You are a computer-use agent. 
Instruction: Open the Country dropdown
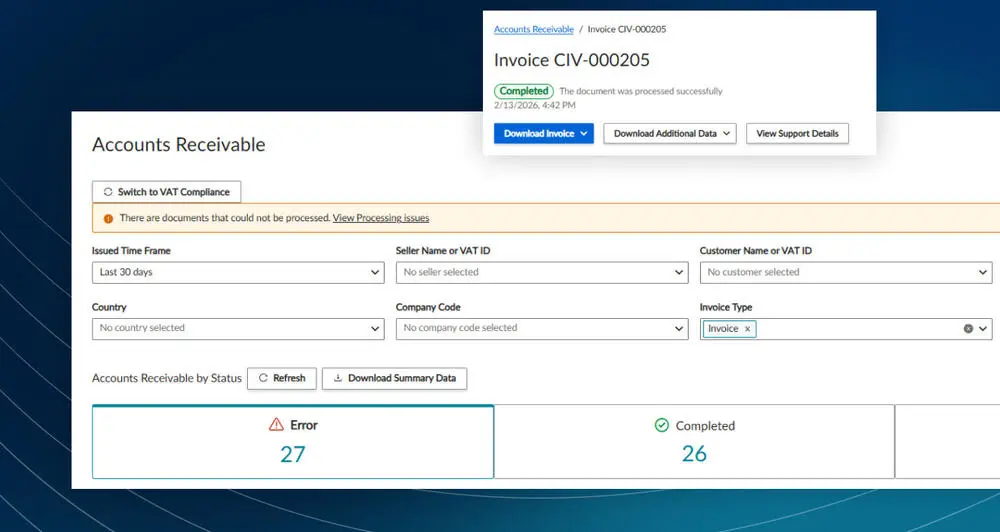pyautogui.click(x=238, y=329)
